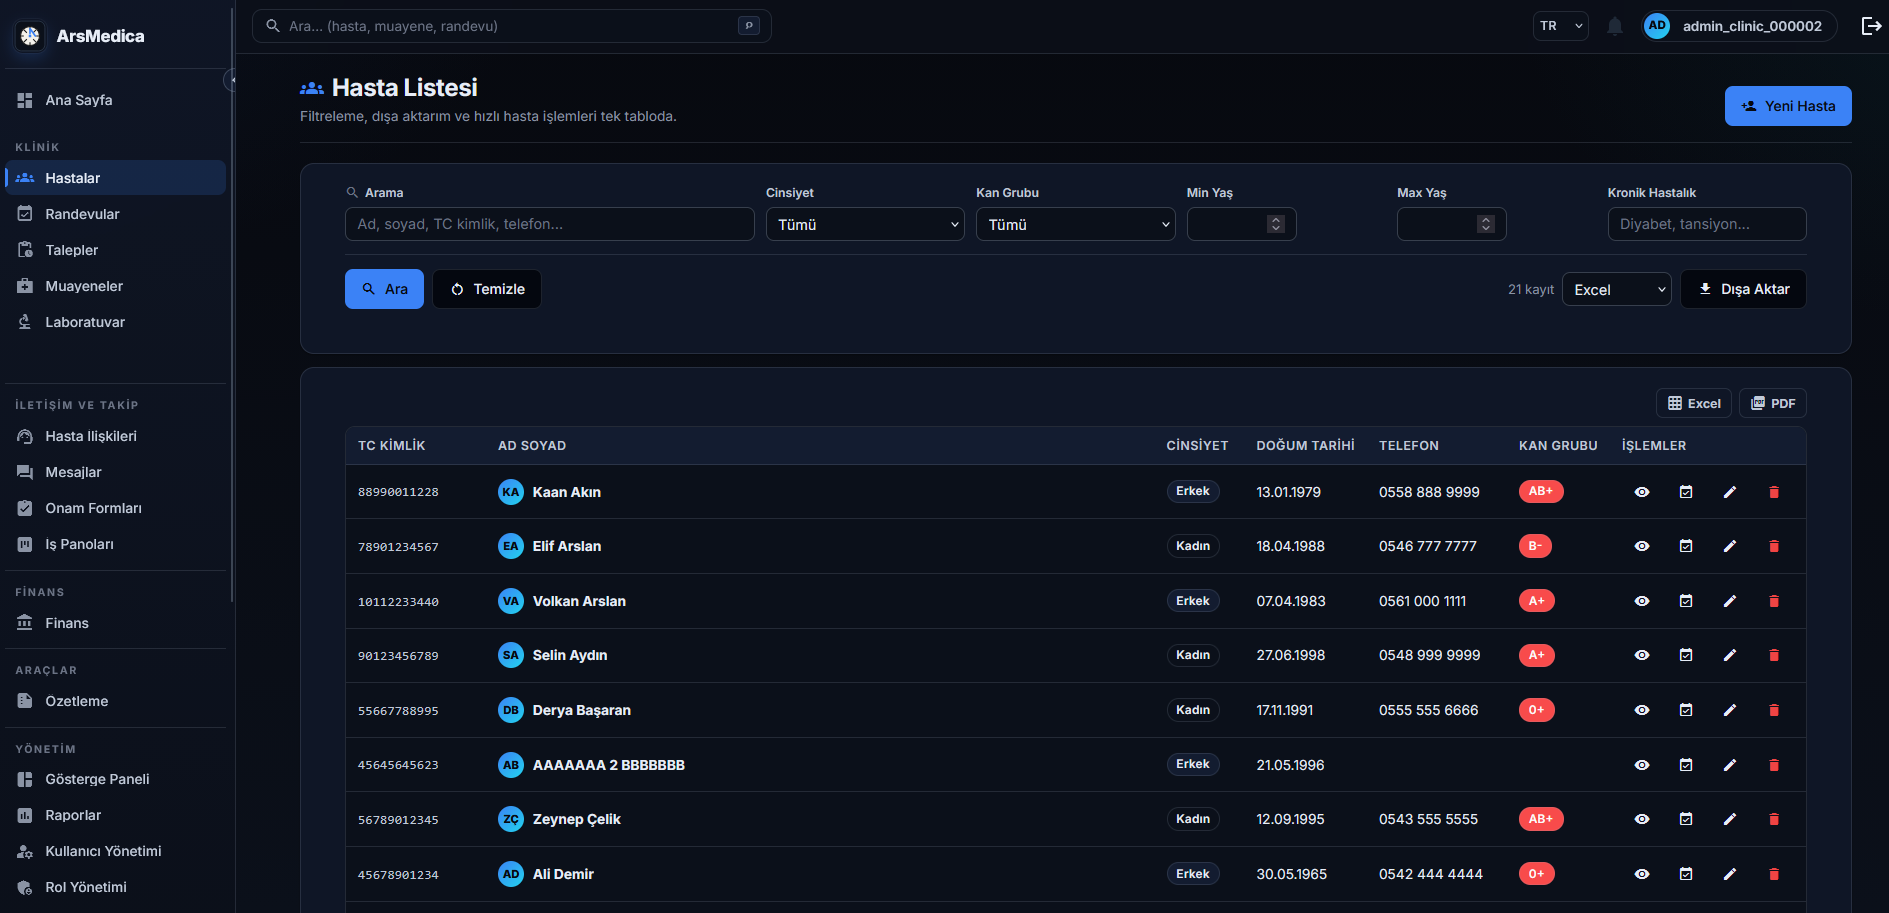Collapse the sidebar with the arrow handle
The image size is (1889, 913).
click(x=231, y=79)
